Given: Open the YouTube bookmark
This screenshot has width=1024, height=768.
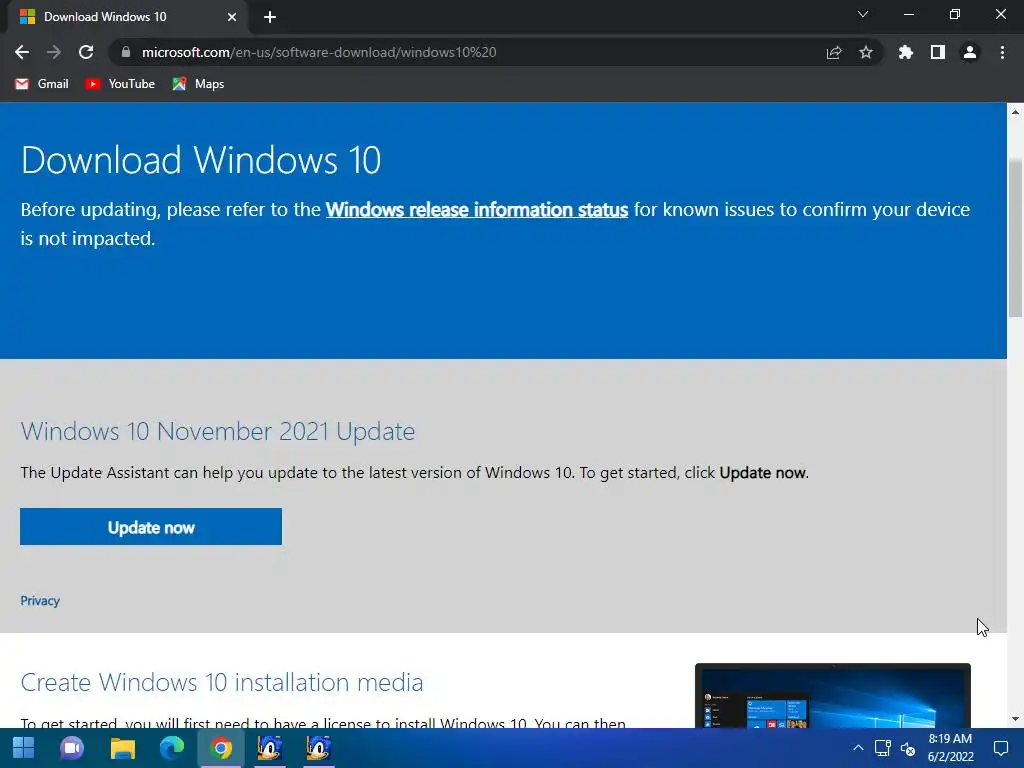Looking at the screenshot, I should 120,84.
